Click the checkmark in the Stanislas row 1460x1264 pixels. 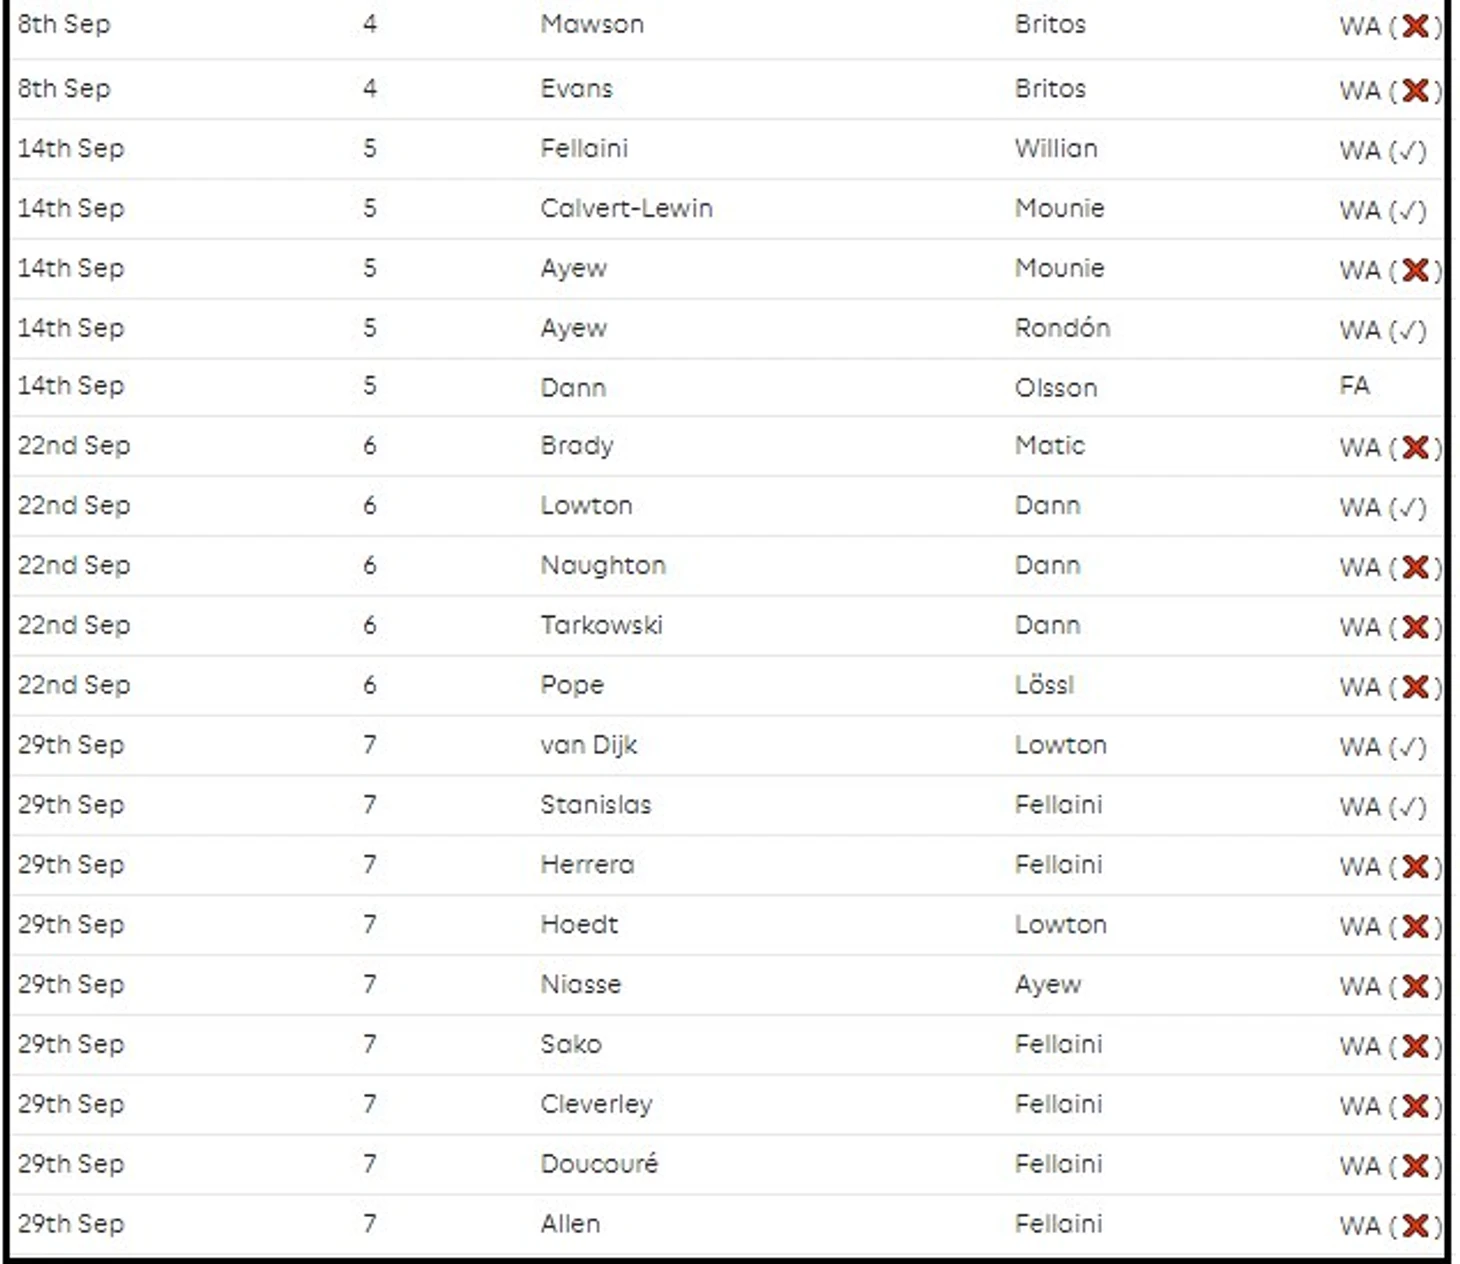click(1408, 807)
